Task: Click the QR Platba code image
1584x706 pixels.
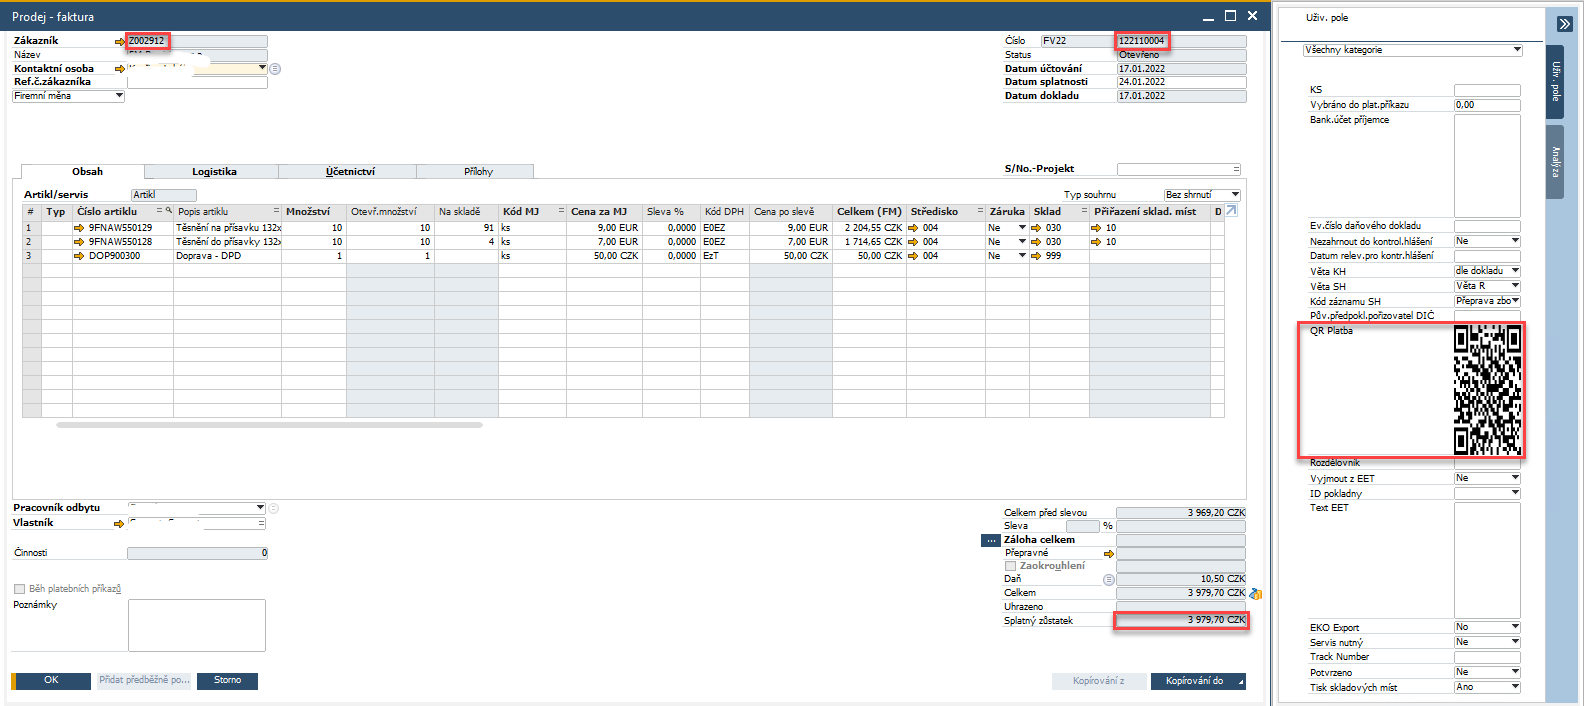Action: pos(1488,390)
